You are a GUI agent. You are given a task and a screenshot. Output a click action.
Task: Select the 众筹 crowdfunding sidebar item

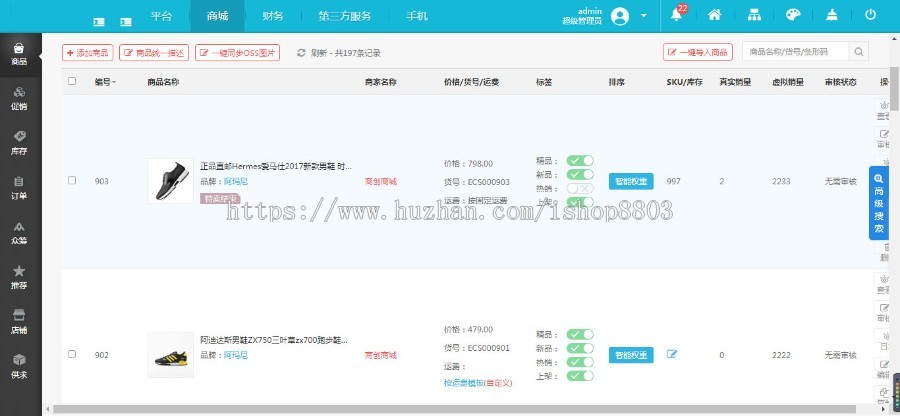point(19,233)
